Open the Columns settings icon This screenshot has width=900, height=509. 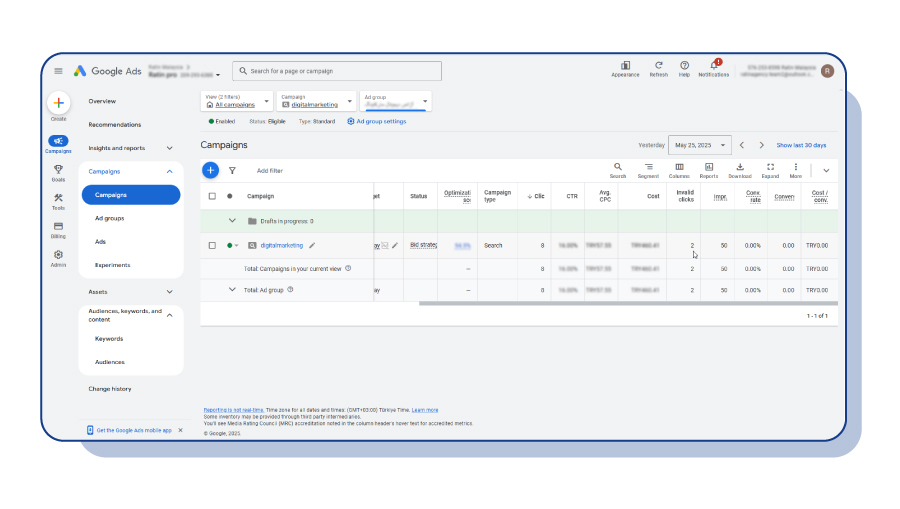coord(679,170)
